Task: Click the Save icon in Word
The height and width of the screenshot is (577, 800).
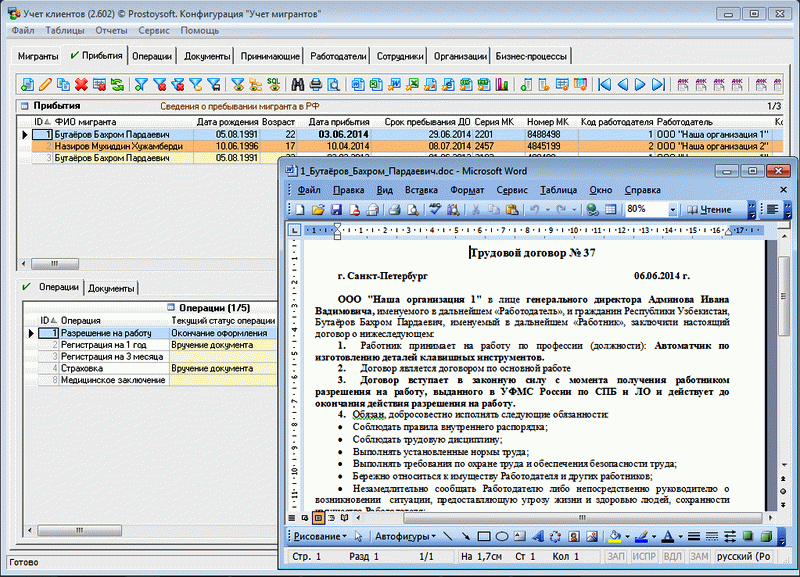Action: coord(337,210)
